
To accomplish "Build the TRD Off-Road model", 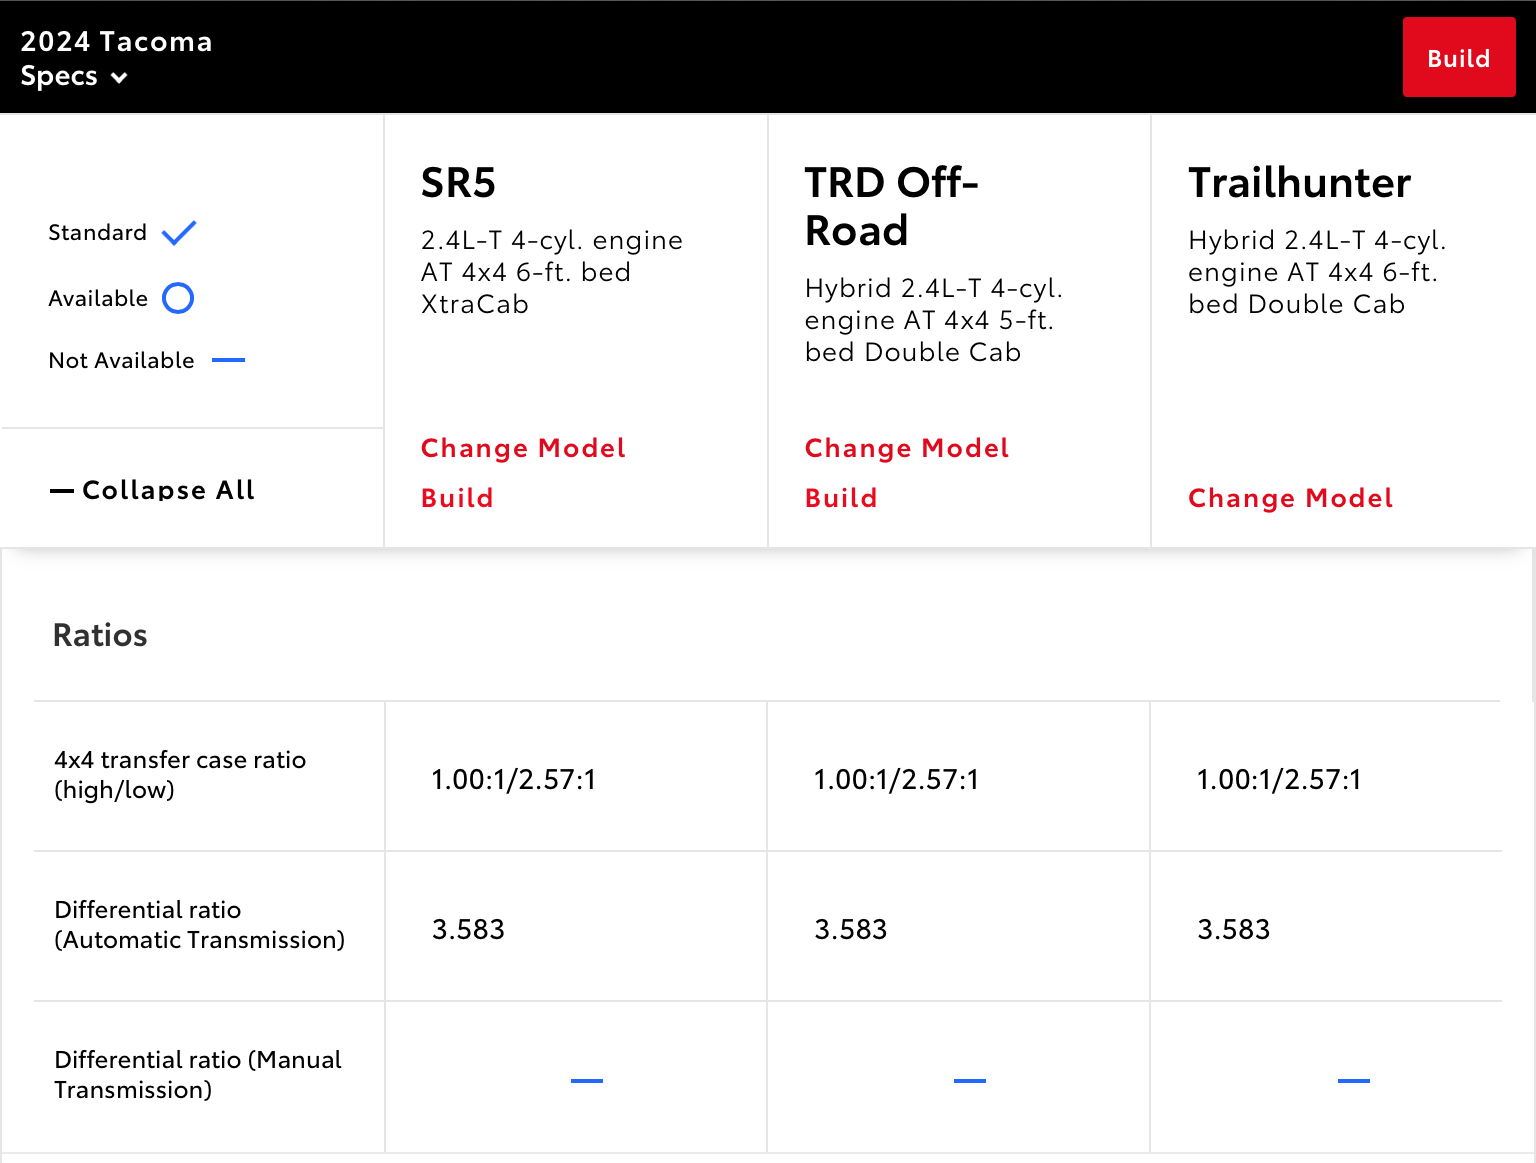I will click(841, 498).
